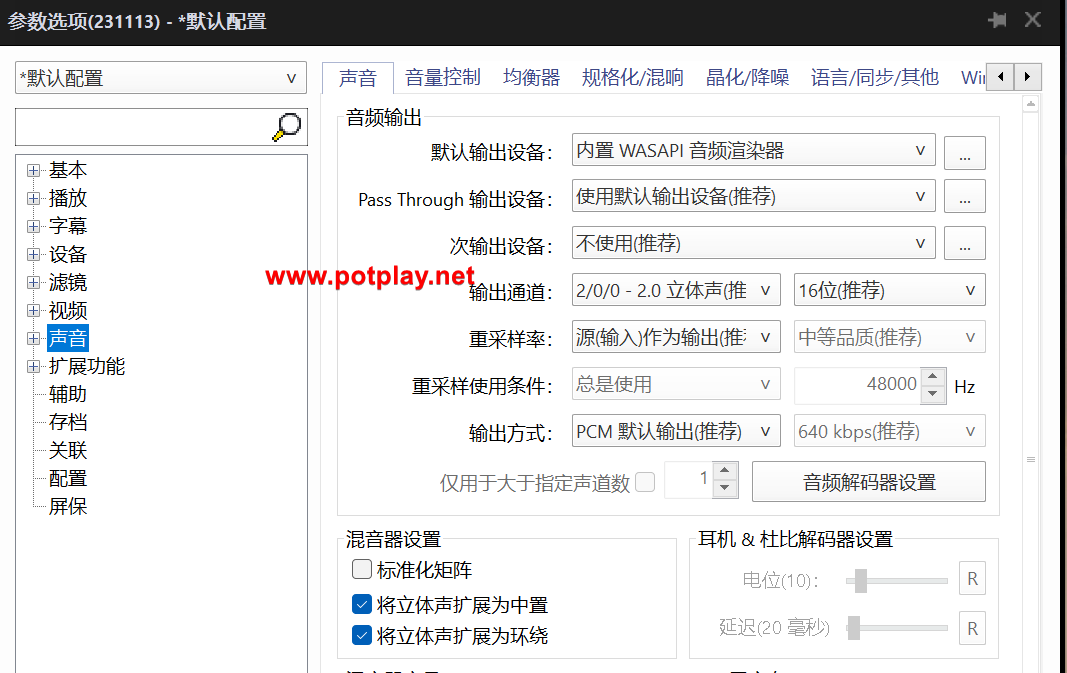Close the 参数选项 window
Image resolution: width=1067 pixels, height=673 pixels.
pyautogui.click(x=1032, y=20)
